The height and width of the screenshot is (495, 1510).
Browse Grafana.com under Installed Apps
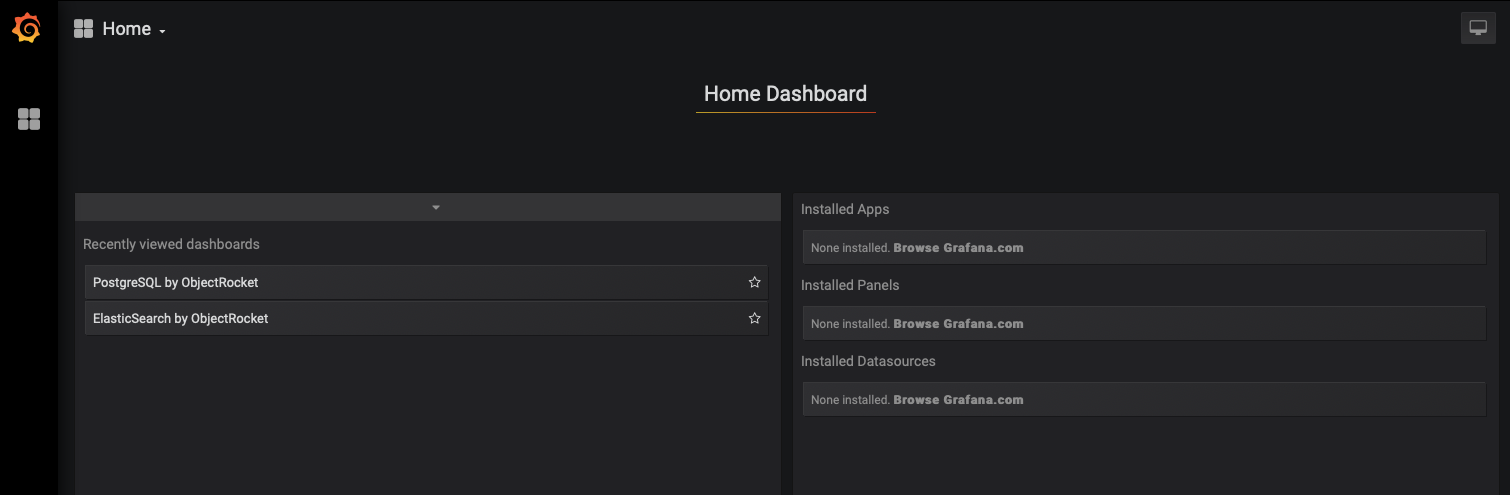pyautogui.click(x=958, y=248)
